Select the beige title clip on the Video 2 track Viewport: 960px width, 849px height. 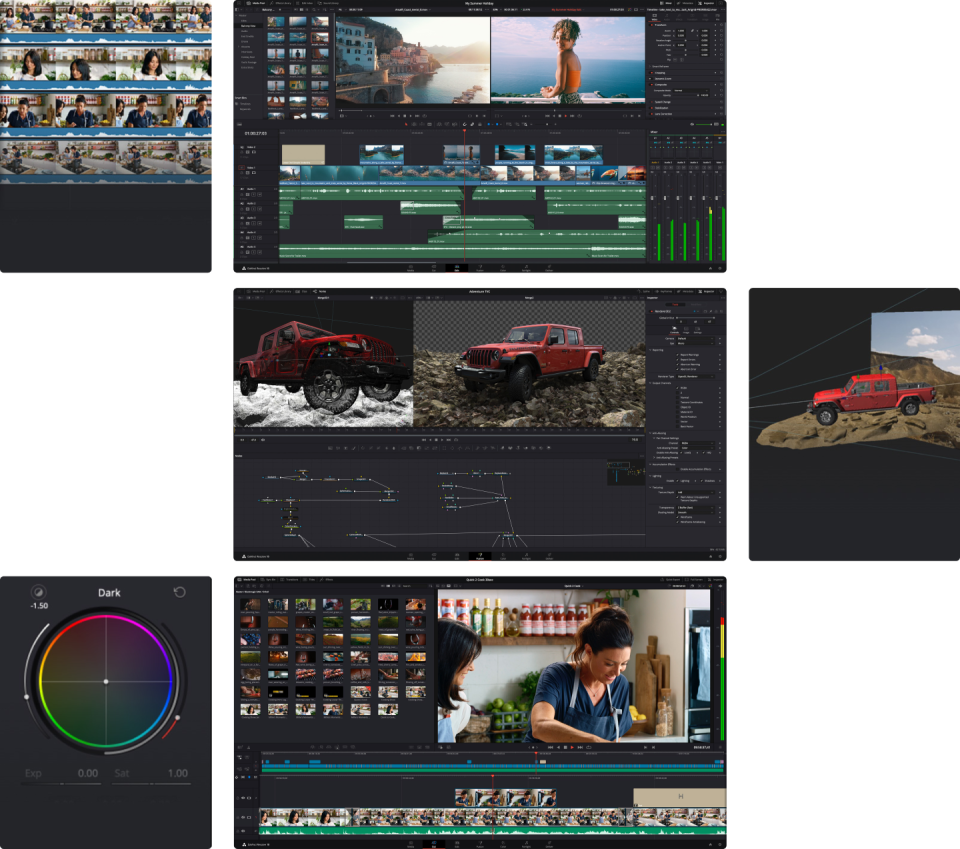303,154
